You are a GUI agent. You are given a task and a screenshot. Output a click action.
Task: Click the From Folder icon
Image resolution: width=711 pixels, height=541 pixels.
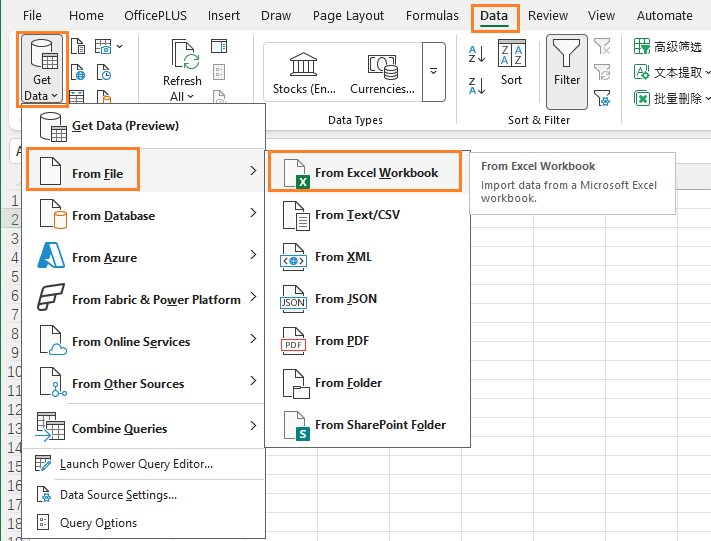[296, 384]
